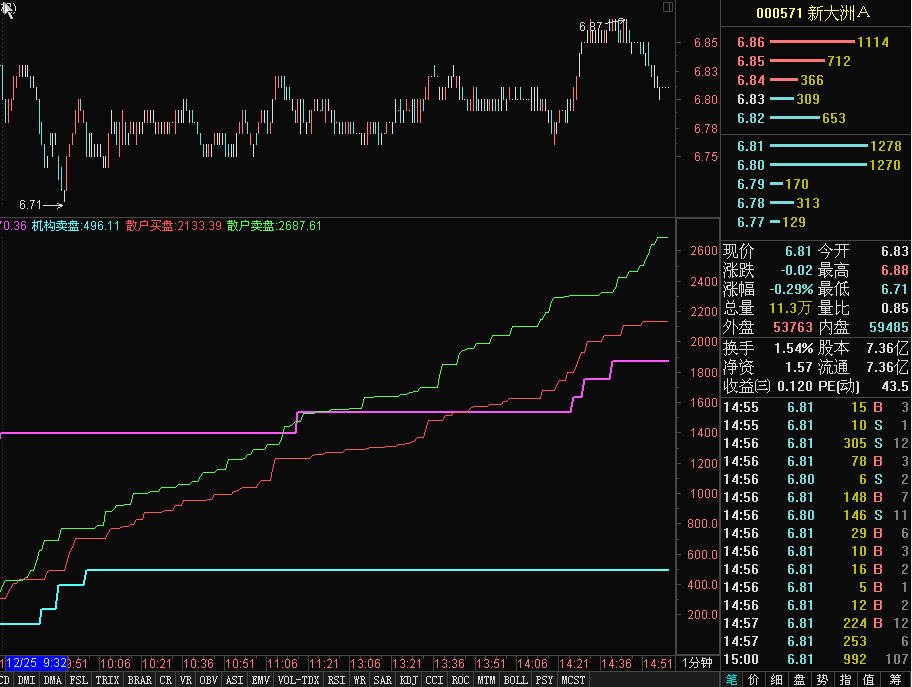Screen dimensions: 912x687
Task: Switch to the 价 price tab
Action: 753,679
